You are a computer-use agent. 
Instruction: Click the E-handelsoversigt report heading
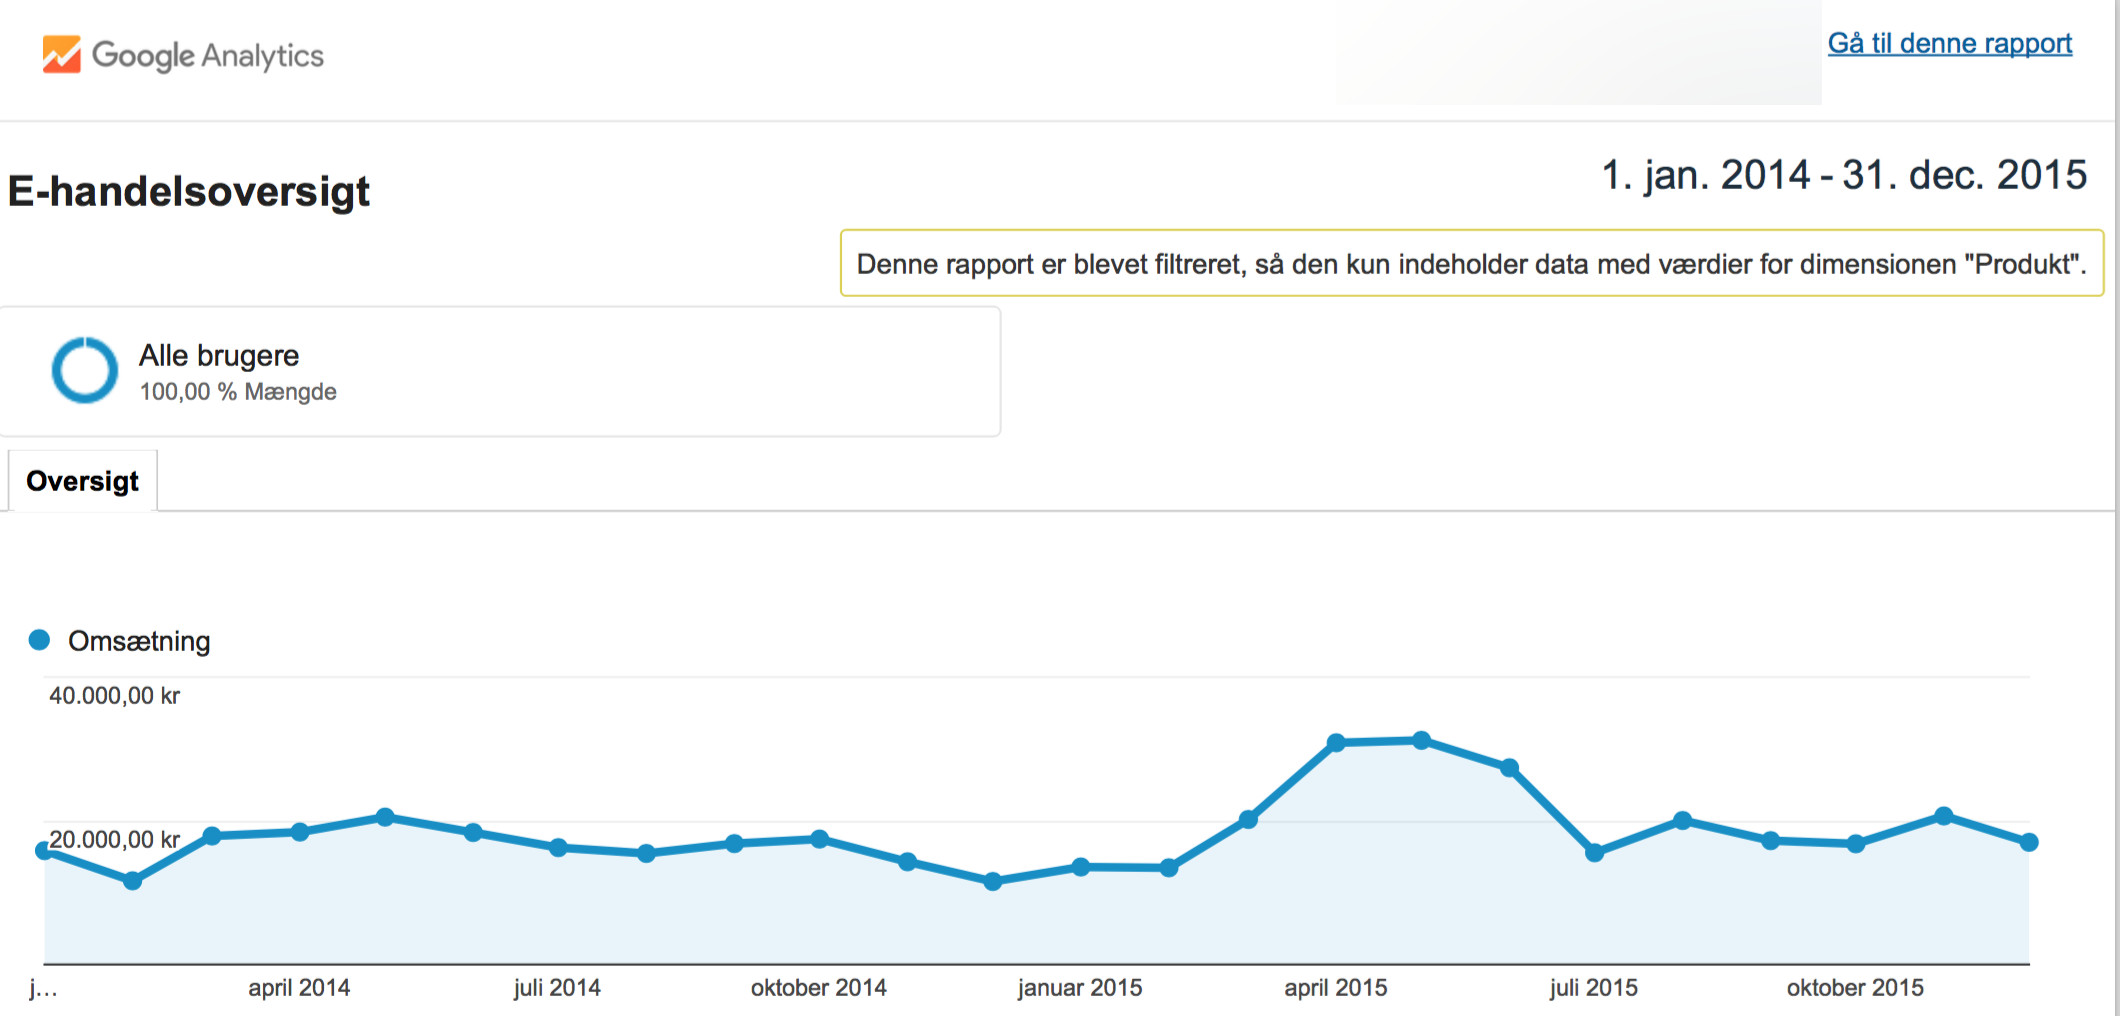[x=189, y=191]
